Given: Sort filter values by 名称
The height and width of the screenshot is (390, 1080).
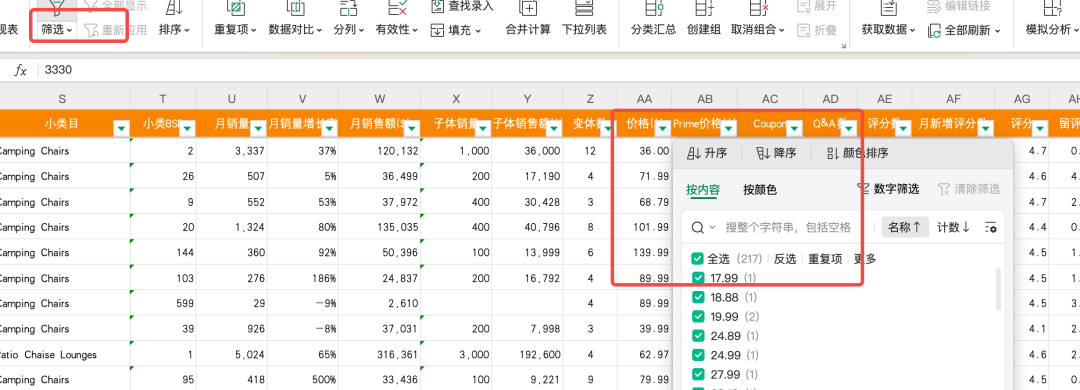Looking at the screenshot, I should click(904, 227).
